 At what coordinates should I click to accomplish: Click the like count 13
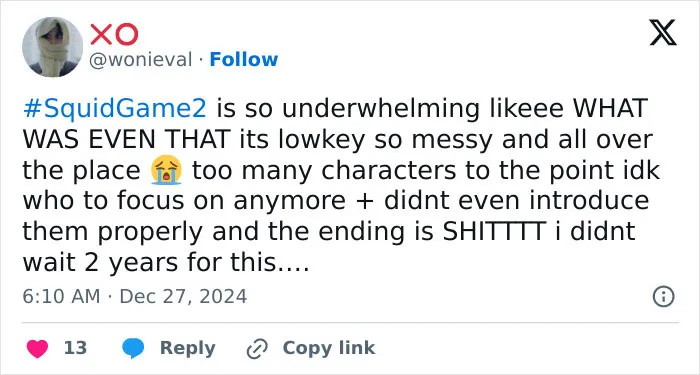[x=75, y=348]
